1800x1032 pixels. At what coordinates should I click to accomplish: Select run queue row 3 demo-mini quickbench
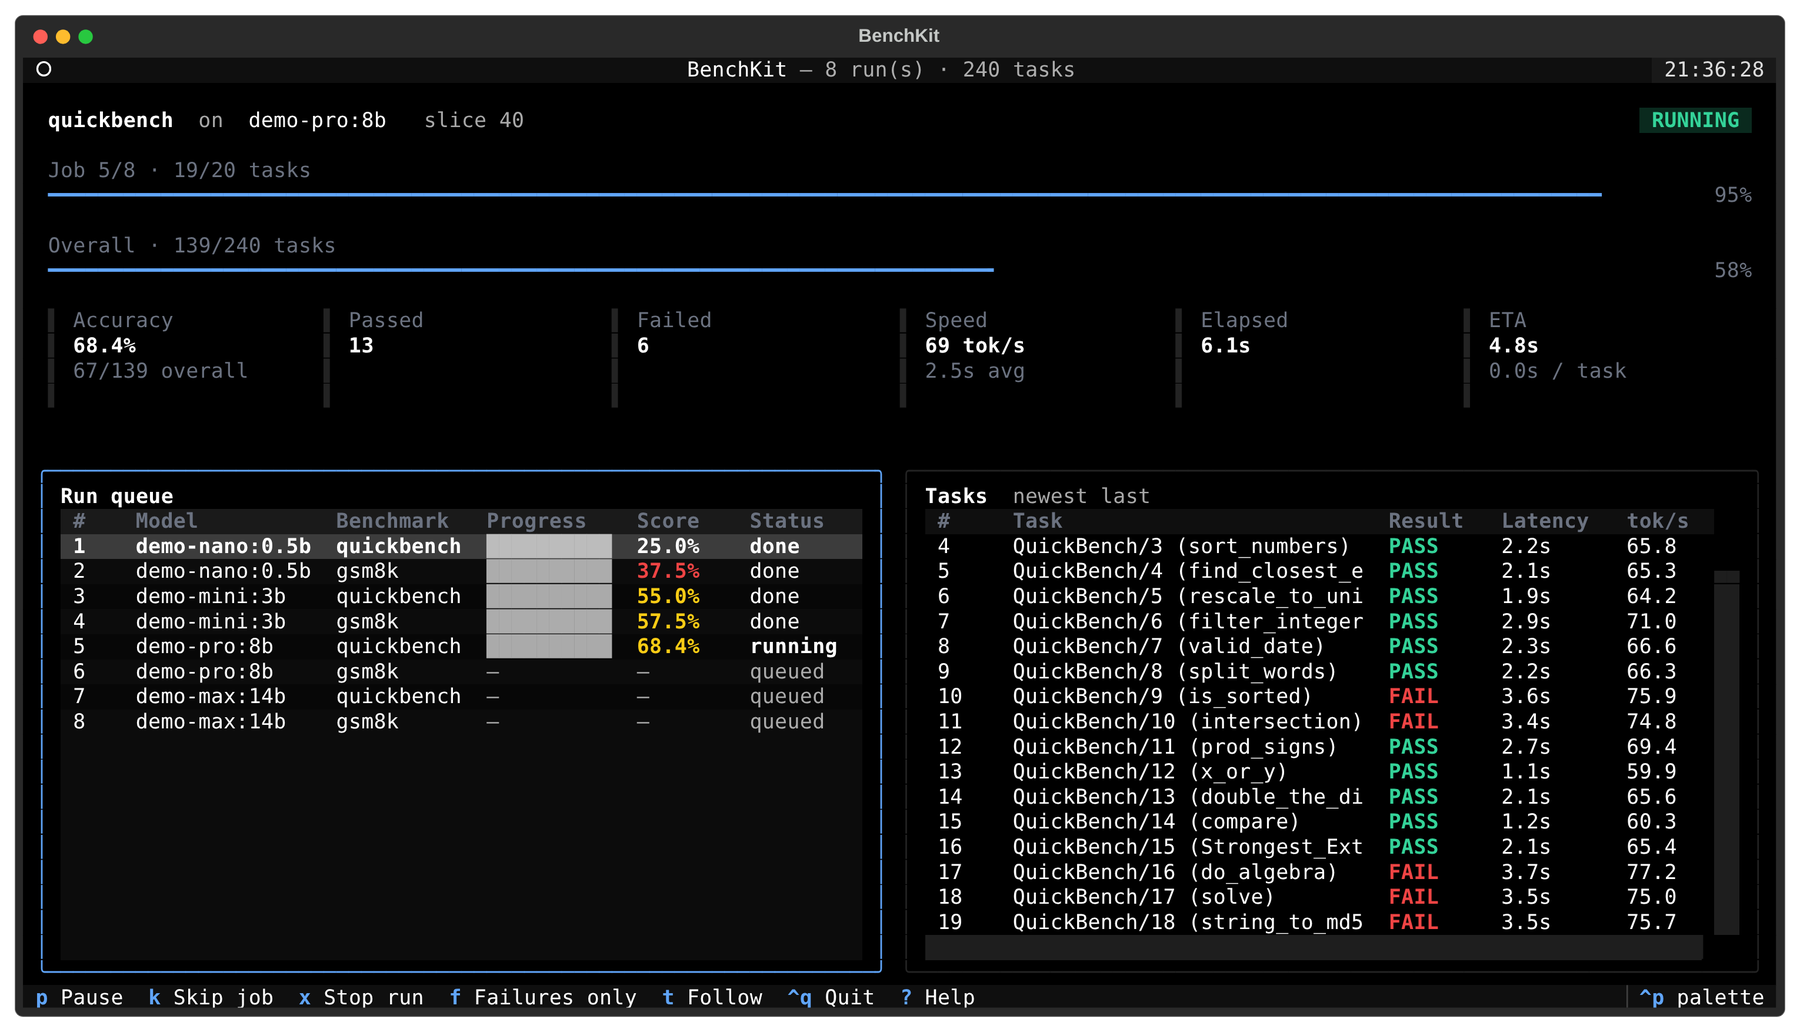click(x=461, y=596)
